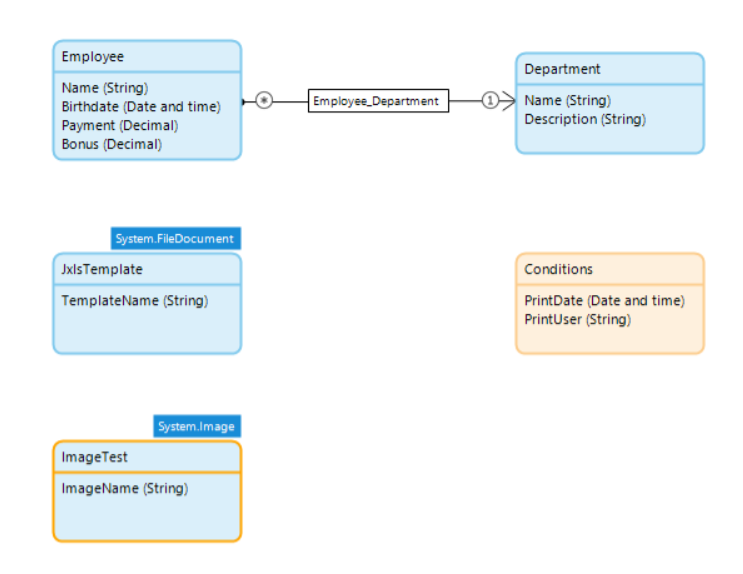Select the ImageTest entity title

95,457
